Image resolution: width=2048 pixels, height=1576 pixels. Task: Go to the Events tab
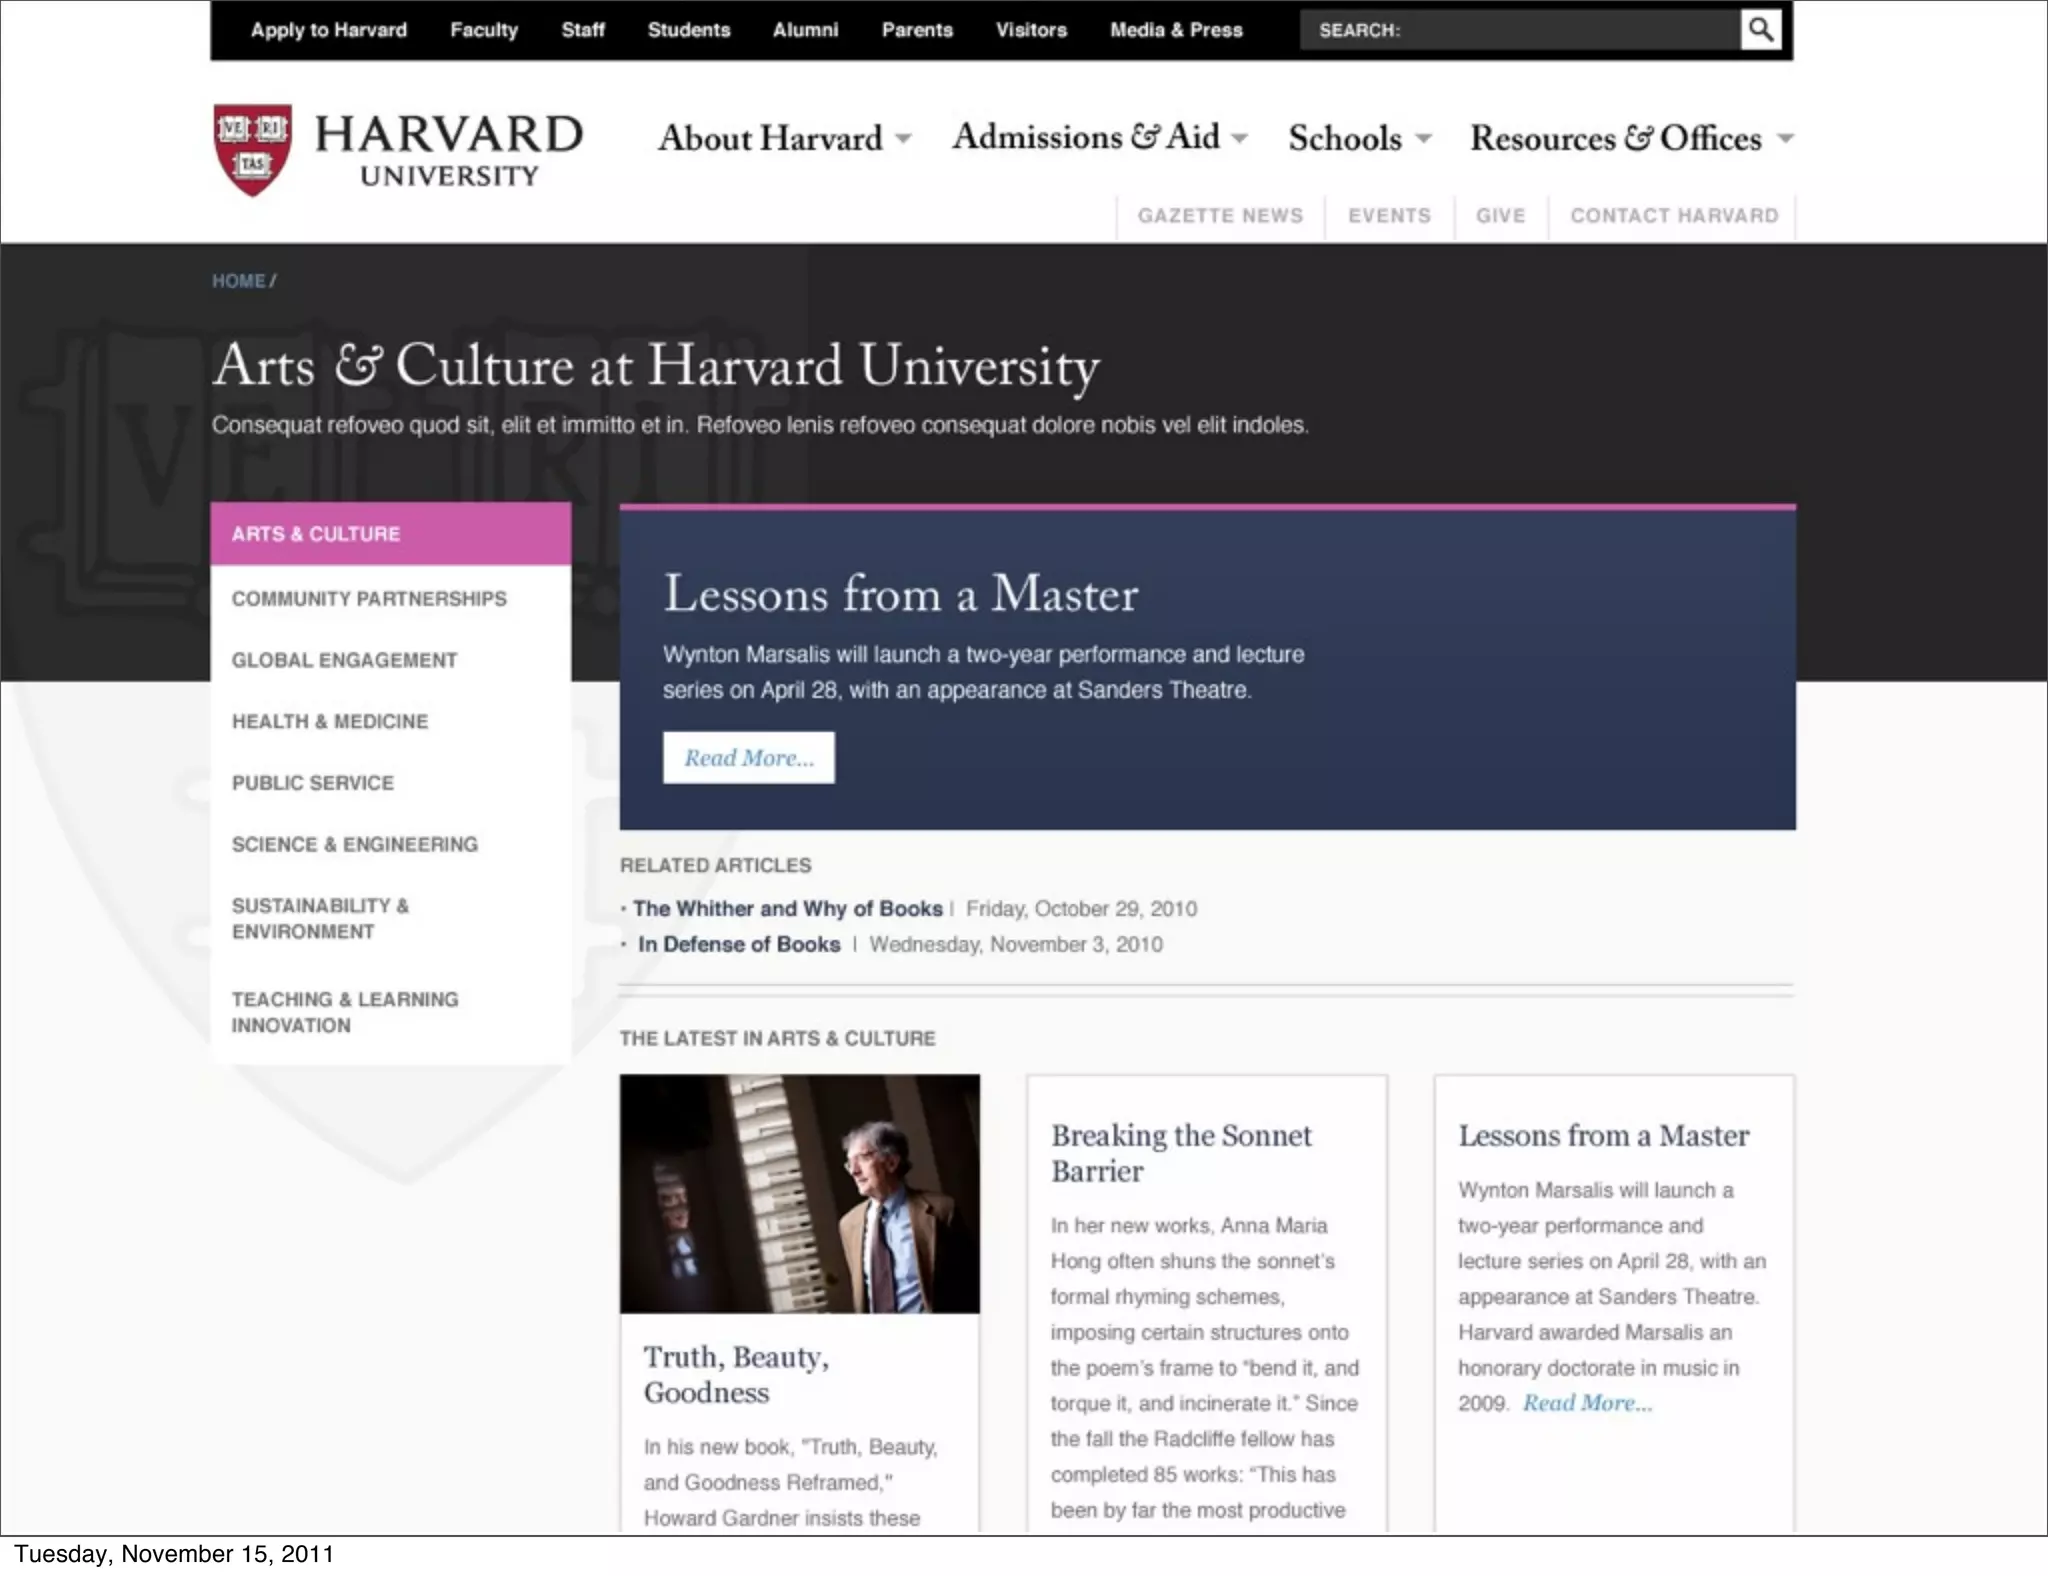1389,216
